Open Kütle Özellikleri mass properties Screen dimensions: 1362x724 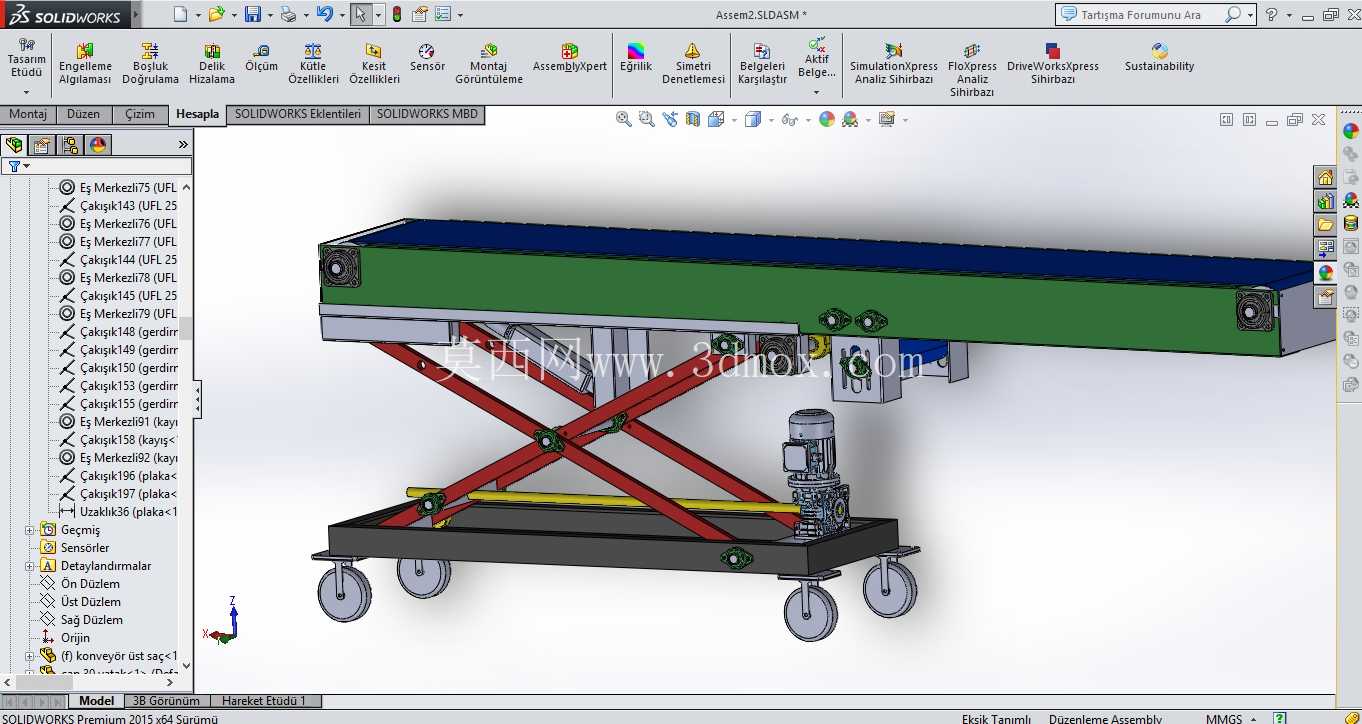pyautogui.click(x=314, y=63)
